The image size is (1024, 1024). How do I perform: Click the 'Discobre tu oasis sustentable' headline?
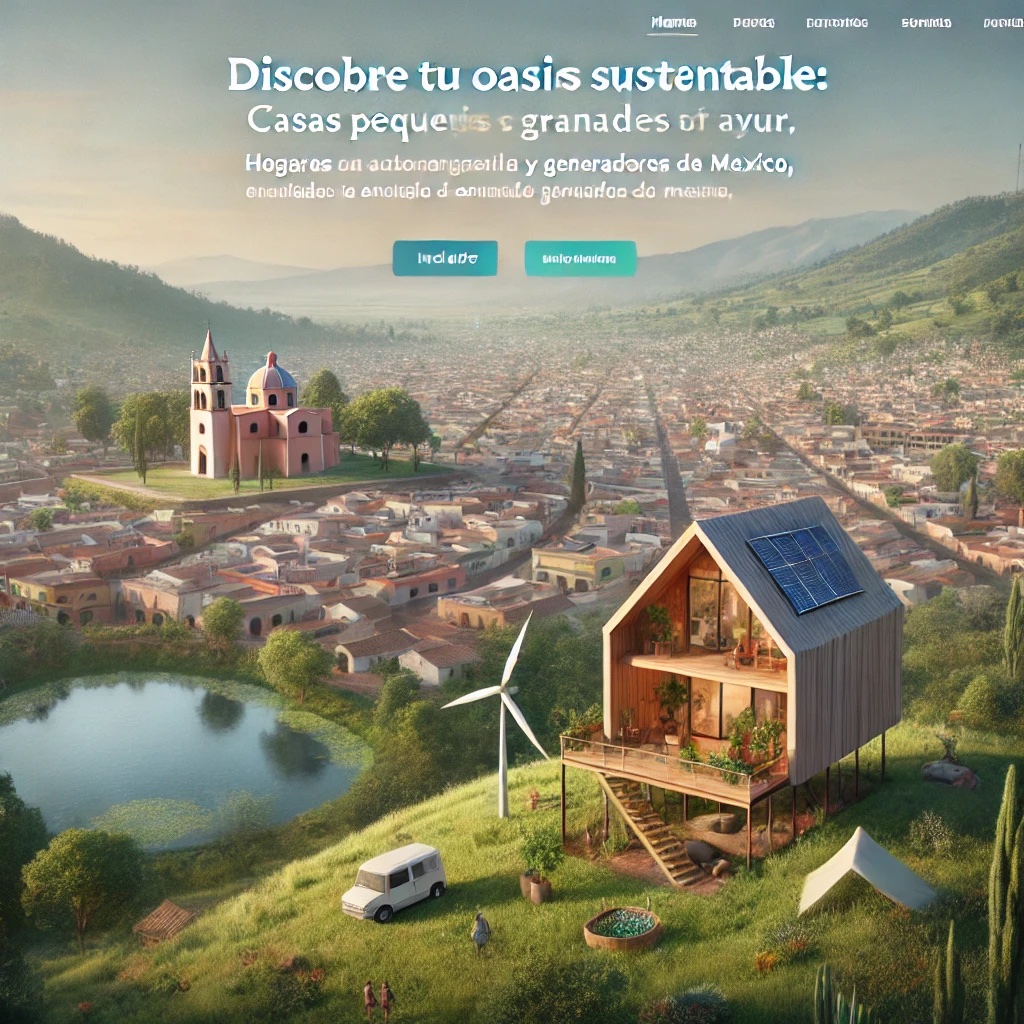(x=526, y=74)
